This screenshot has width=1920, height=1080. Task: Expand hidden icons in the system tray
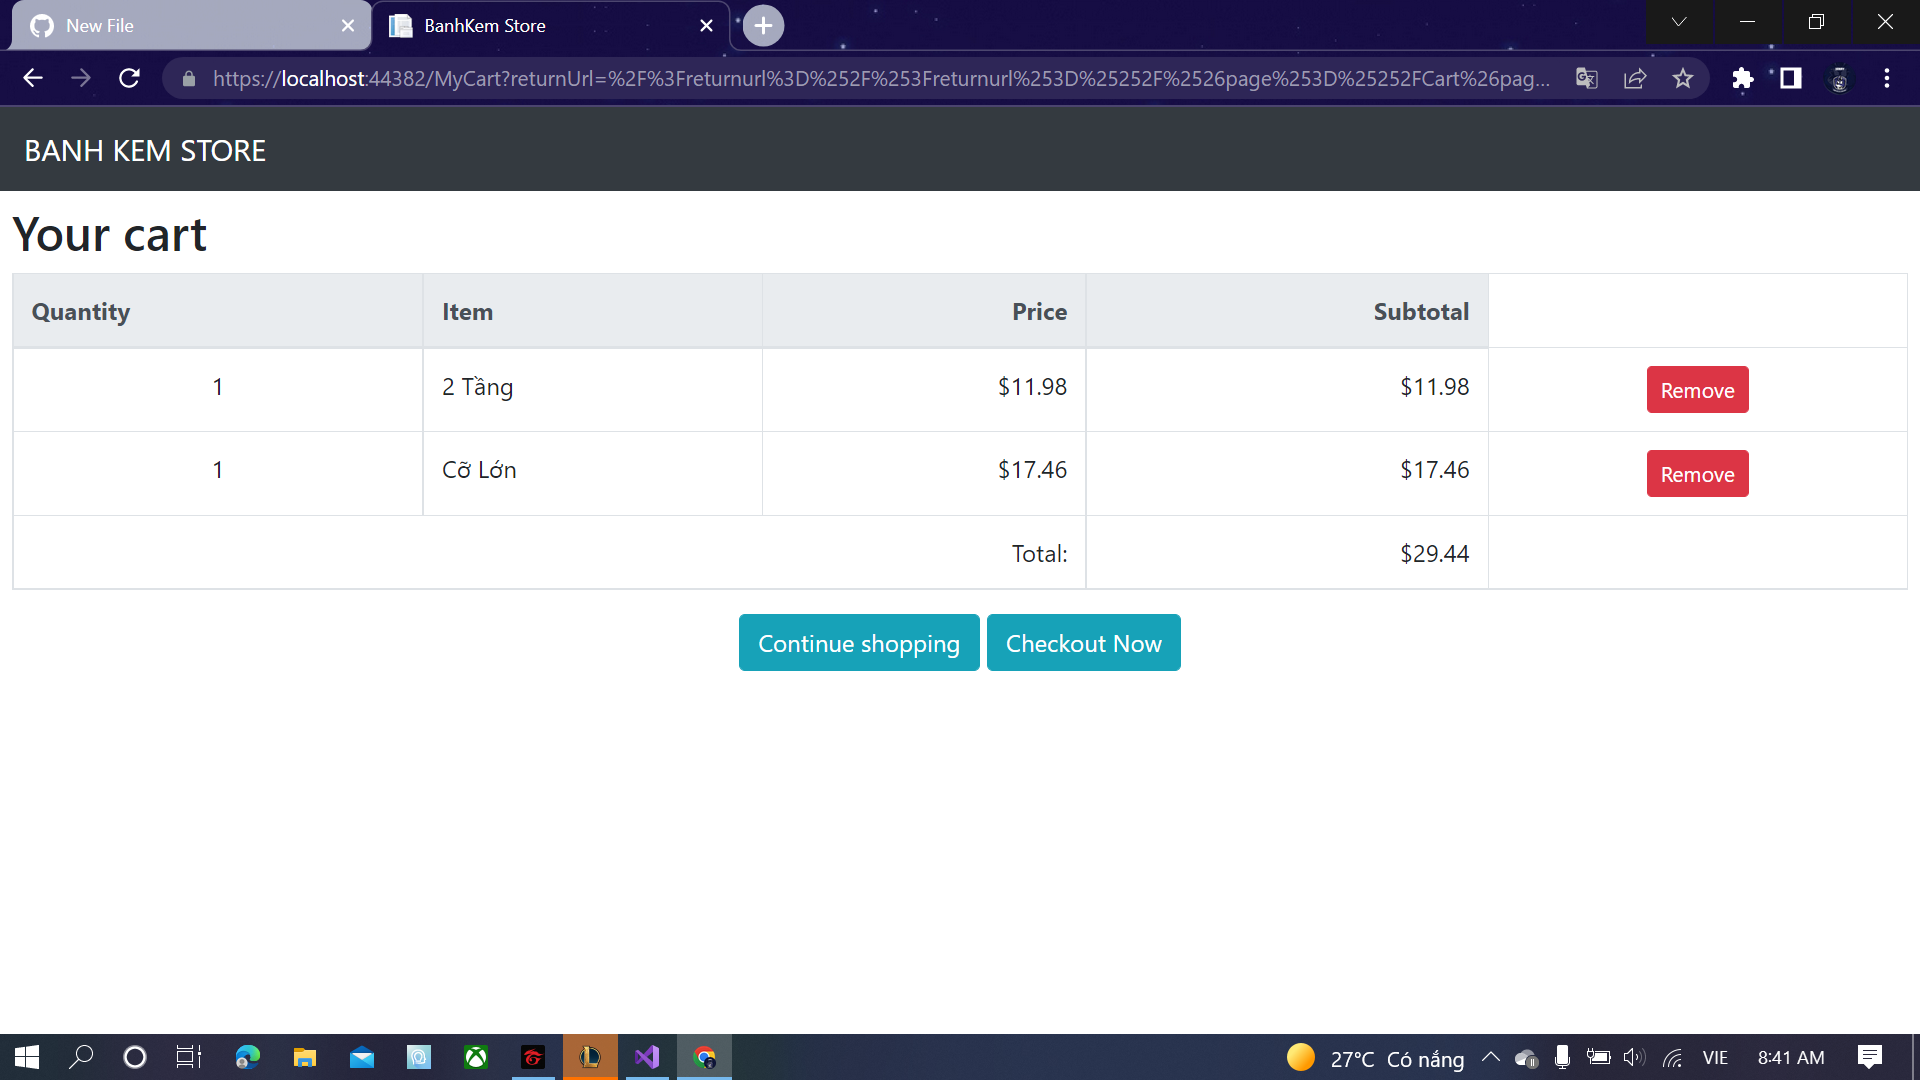pos(1489,1057)
